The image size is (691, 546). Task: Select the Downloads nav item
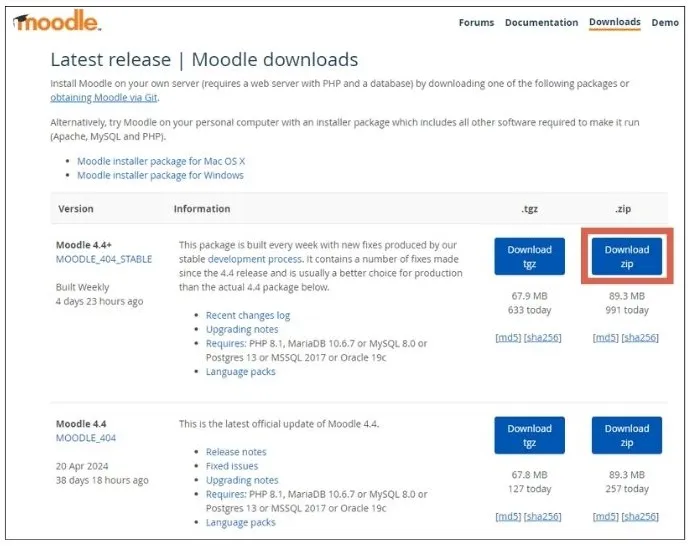pyautogui.click(x=614, y=22)
